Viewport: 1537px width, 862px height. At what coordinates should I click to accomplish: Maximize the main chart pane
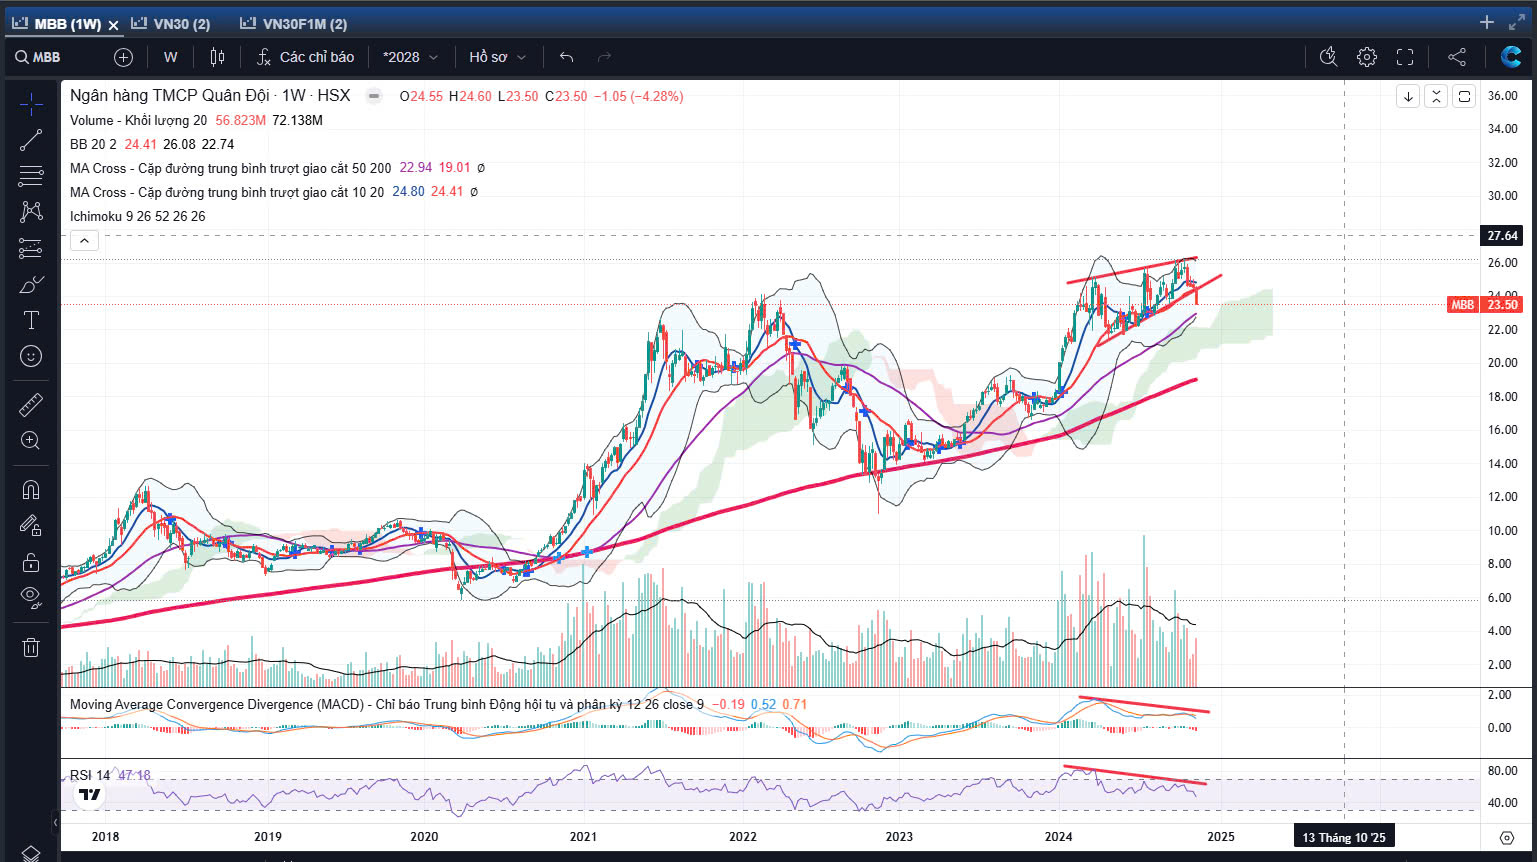tap(1464, 96)
